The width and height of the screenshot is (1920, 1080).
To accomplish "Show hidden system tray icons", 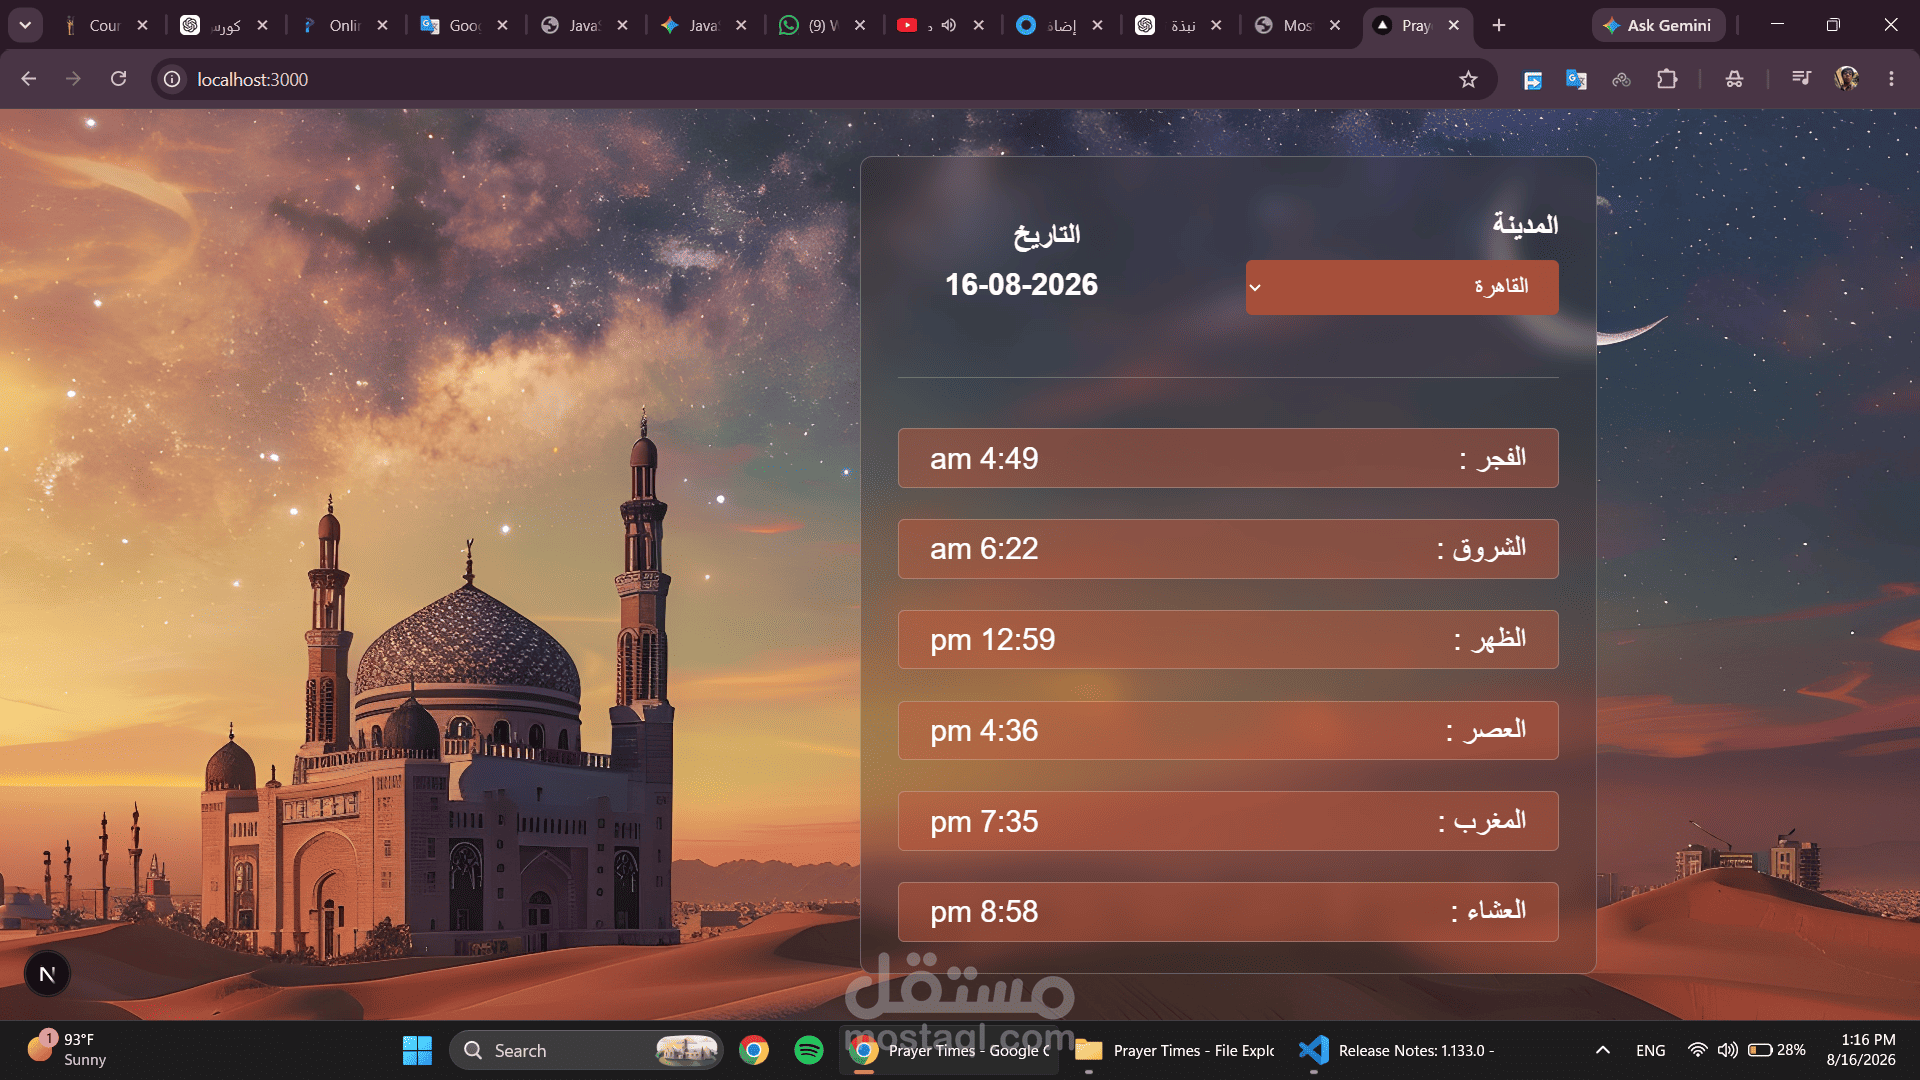I will (1602, 1050).
